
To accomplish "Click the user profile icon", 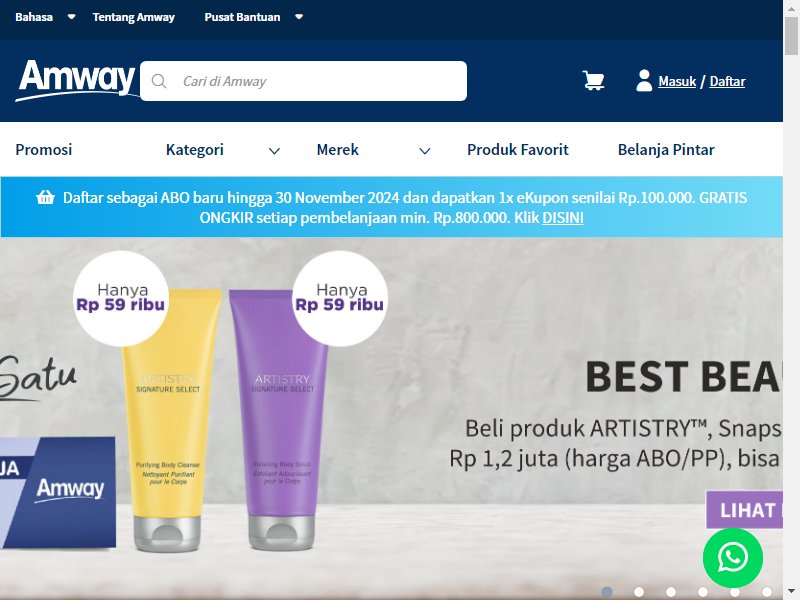I will 644,81.
